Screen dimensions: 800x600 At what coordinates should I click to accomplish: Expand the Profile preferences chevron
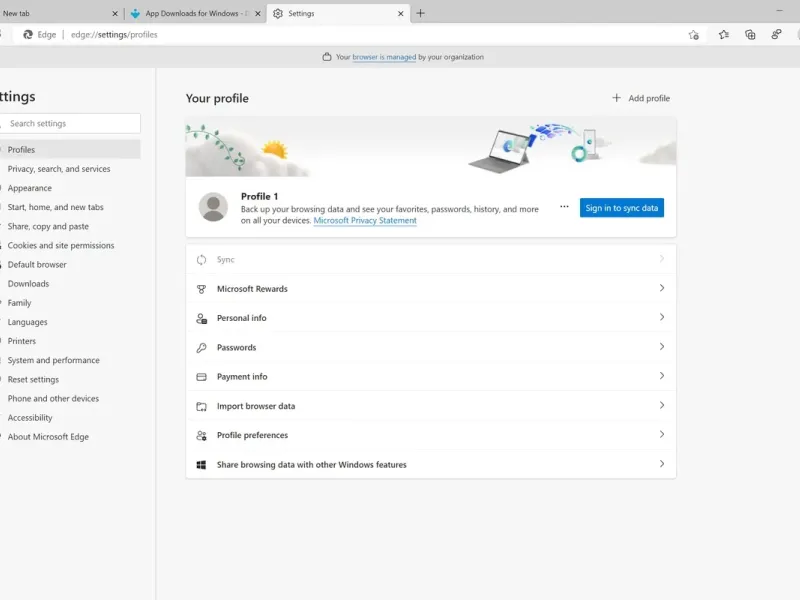(662, 435)
